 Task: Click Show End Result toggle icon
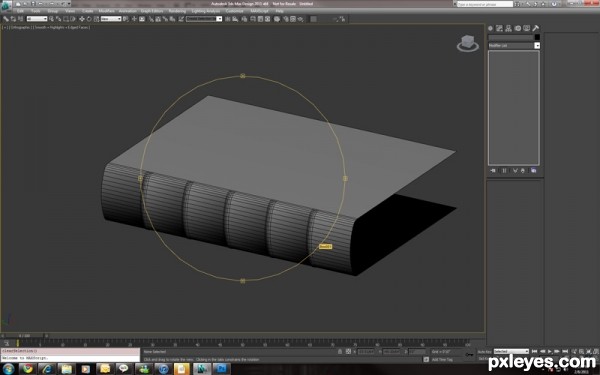504,171
